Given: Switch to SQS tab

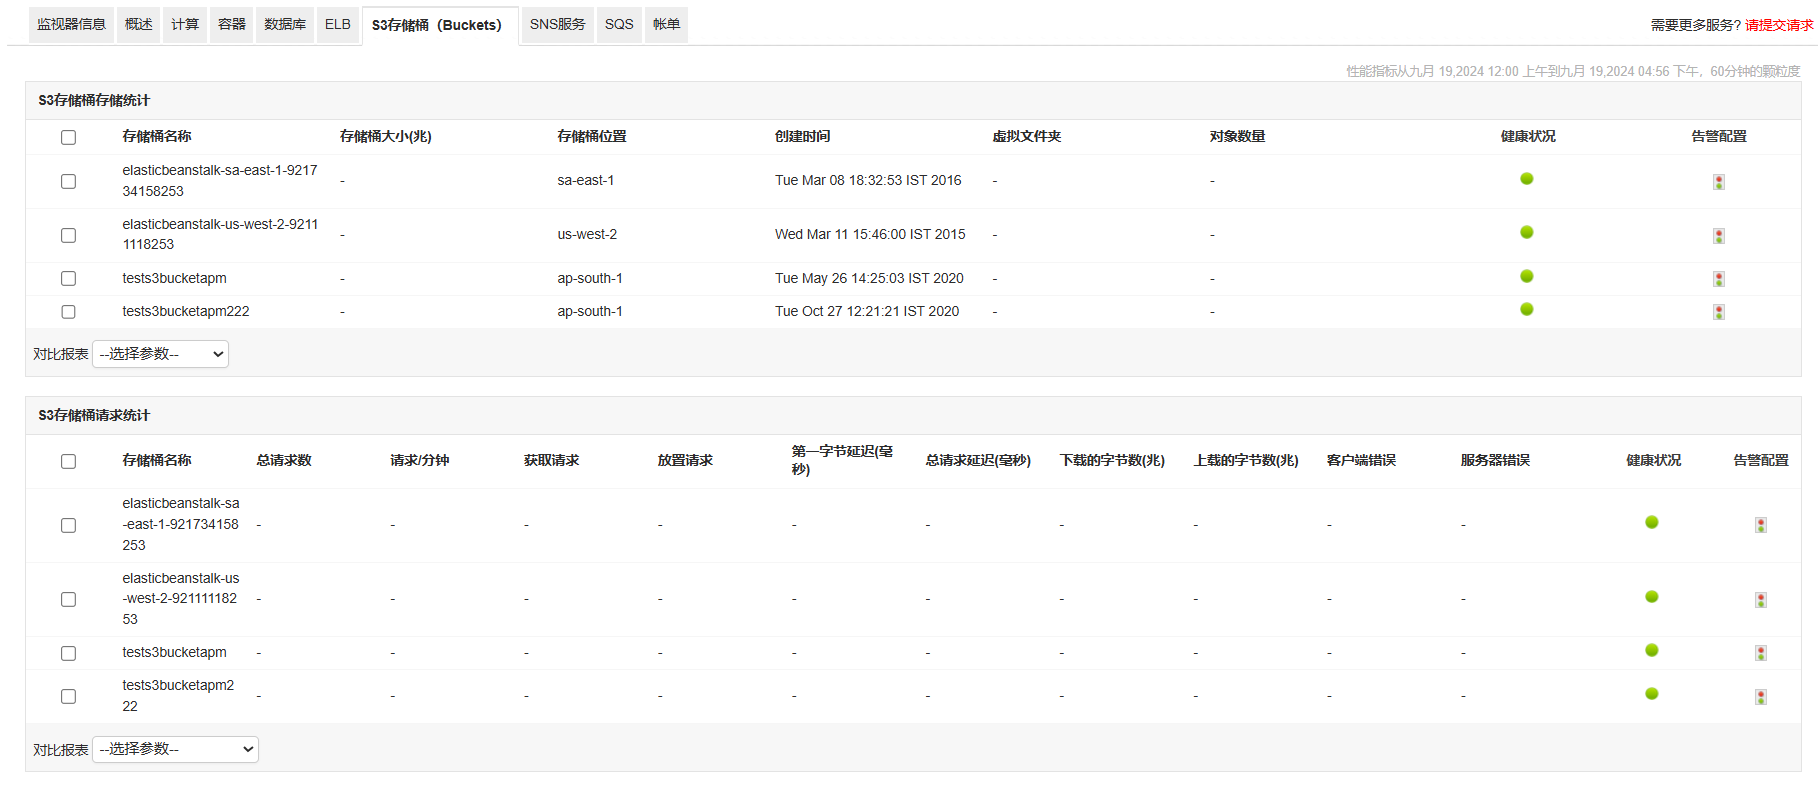Looking at the screenshot, I should pyautogui.click(x=619, y=24).
